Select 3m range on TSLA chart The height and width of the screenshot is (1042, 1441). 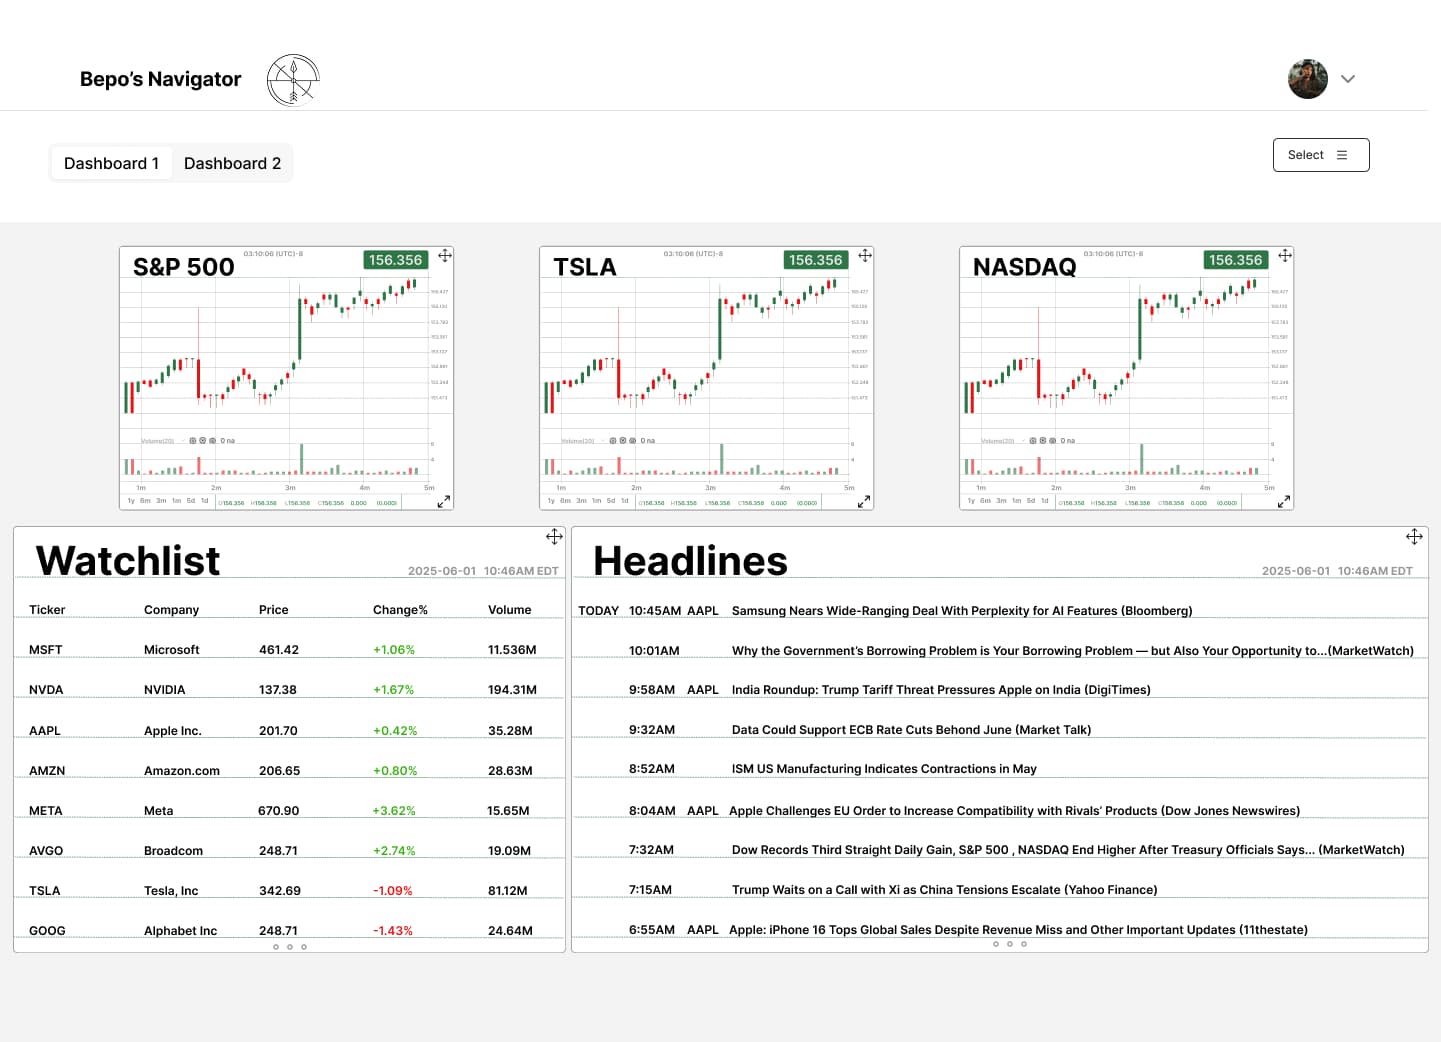click(581, 501)
